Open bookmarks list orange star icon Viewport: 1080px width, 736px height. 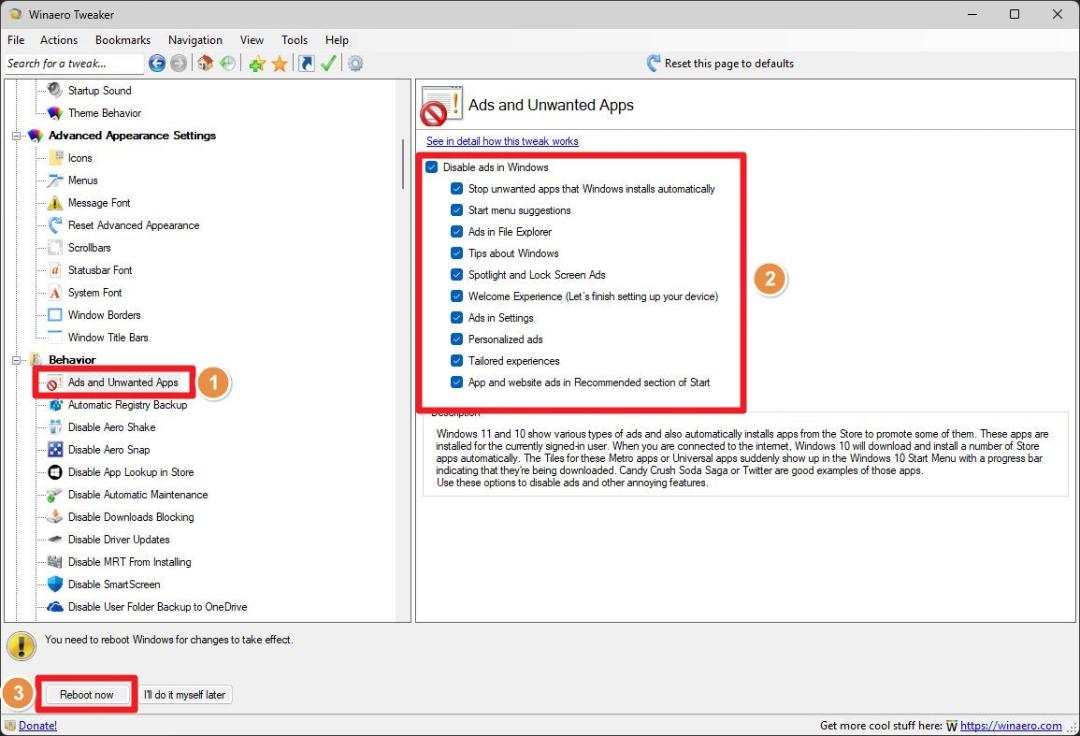[280, 64]
